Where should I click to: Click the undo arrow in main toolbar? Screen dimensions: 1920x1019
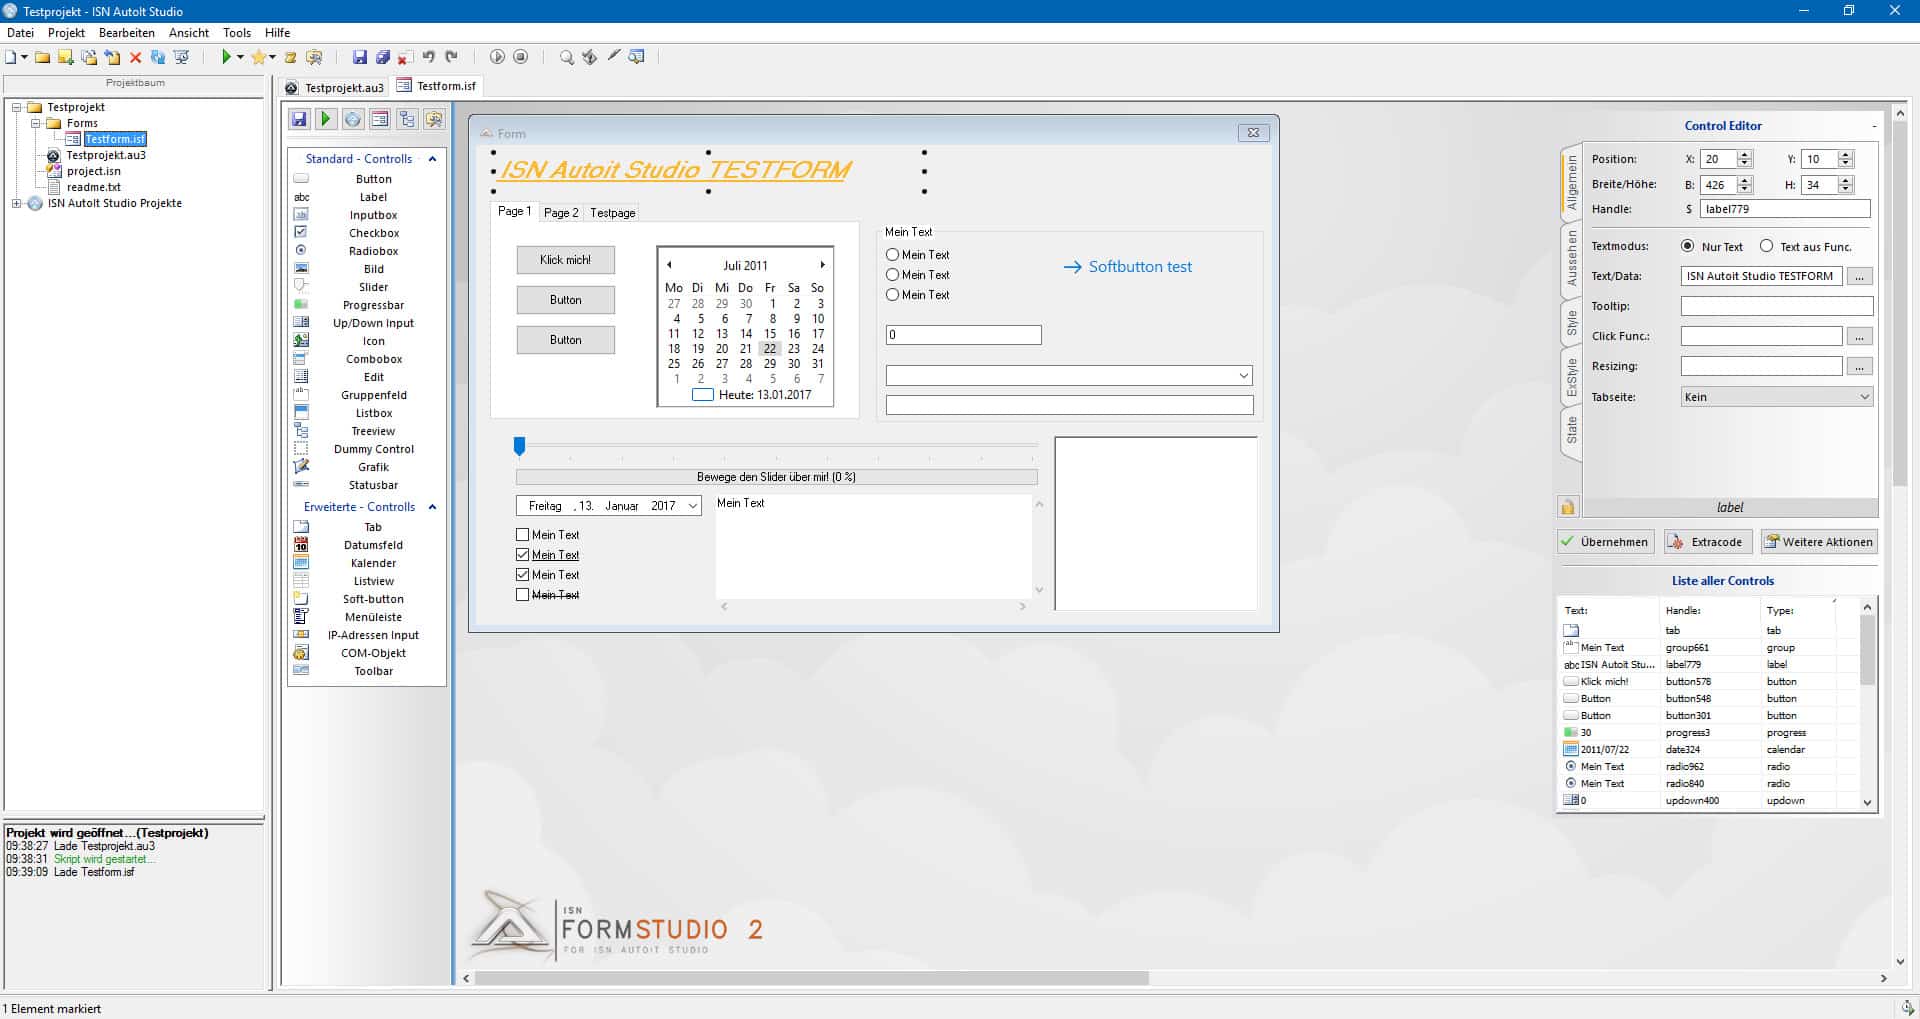(428, 57)
